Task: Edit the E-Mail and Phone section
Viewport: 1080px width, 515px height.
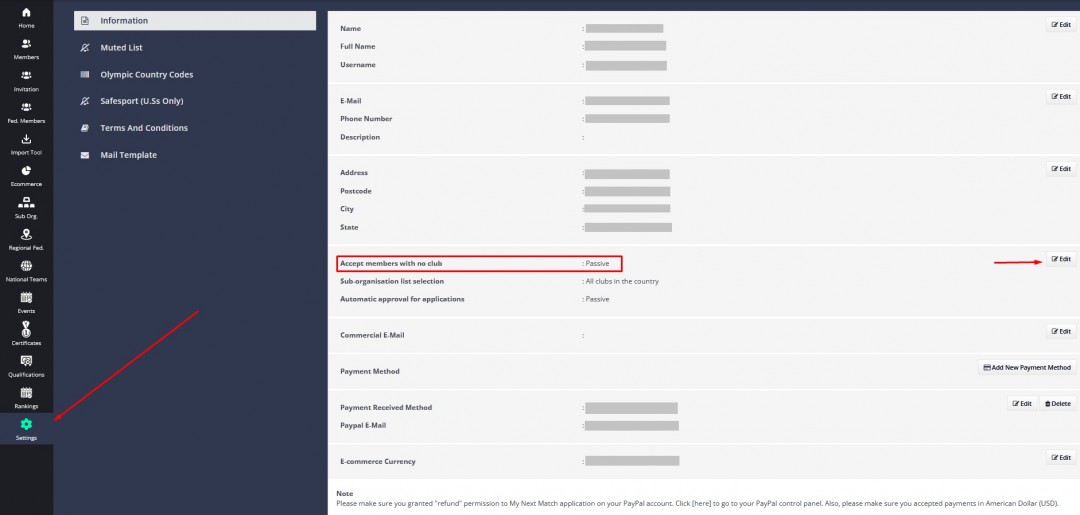Action: [1061, 96]
